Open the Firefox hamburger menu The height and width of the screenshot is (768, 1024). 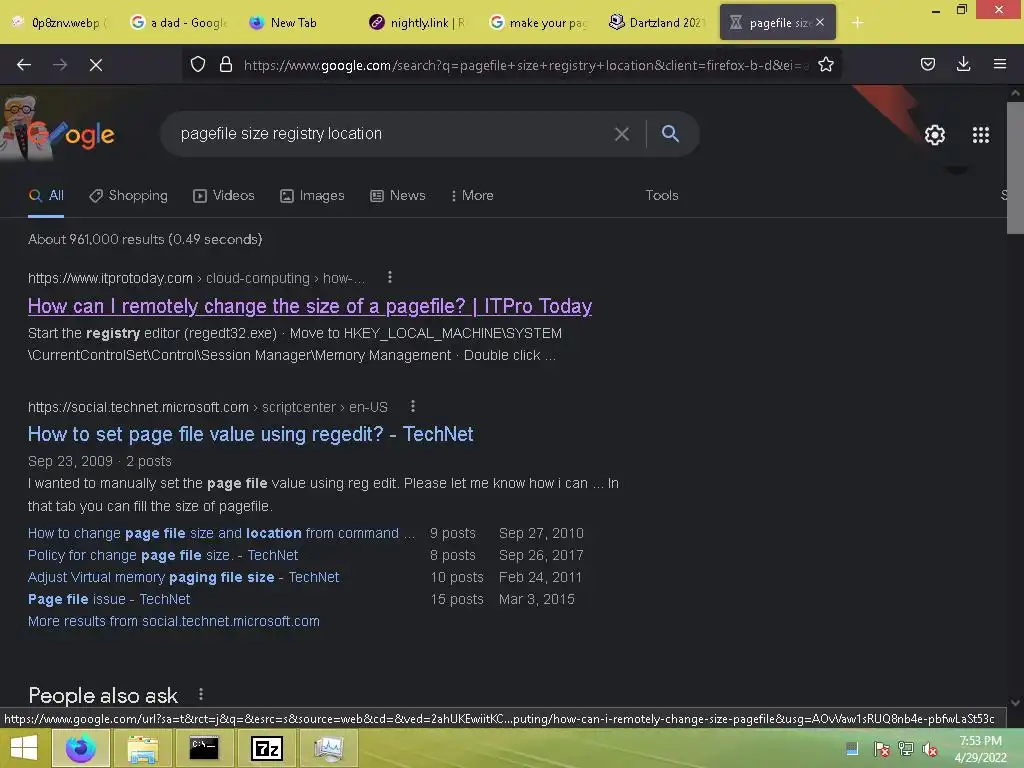(1000, 64)
